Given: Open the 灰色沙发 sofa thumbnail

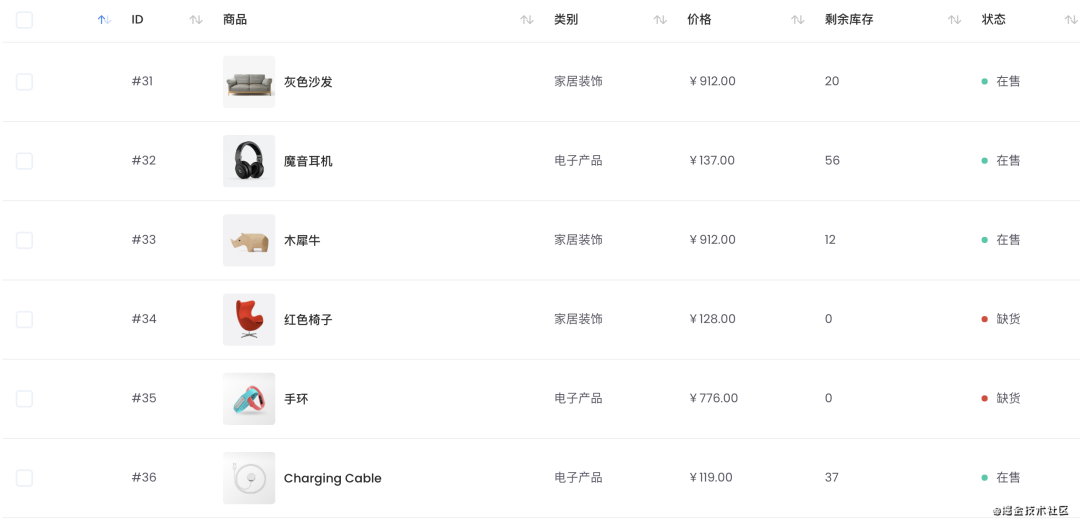Looking at the screenshot, I should click(249, 82).
